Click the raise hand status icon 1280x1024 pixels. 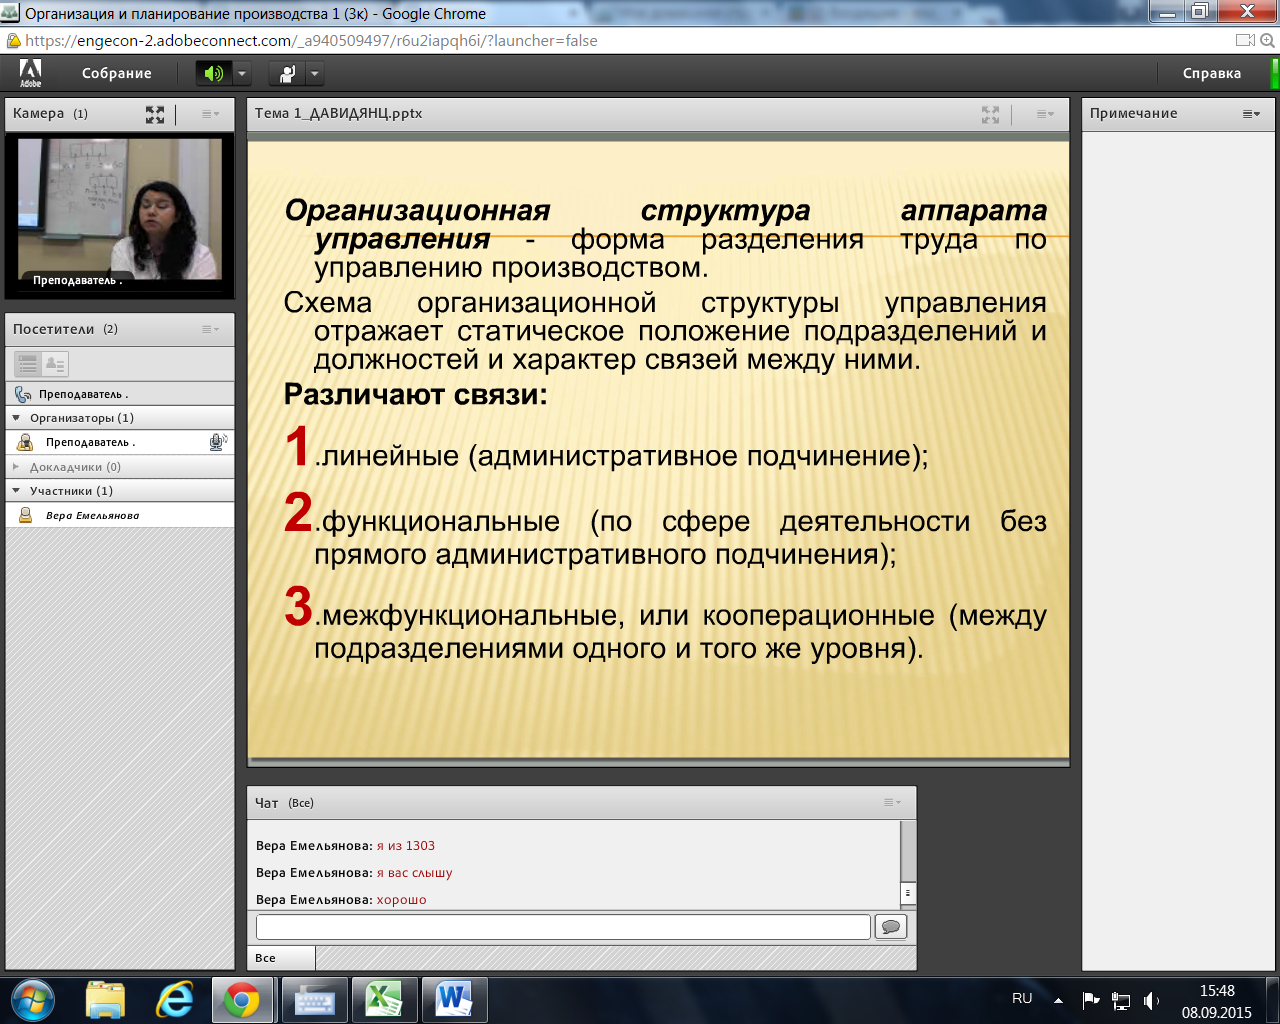(x=287, y=74)
